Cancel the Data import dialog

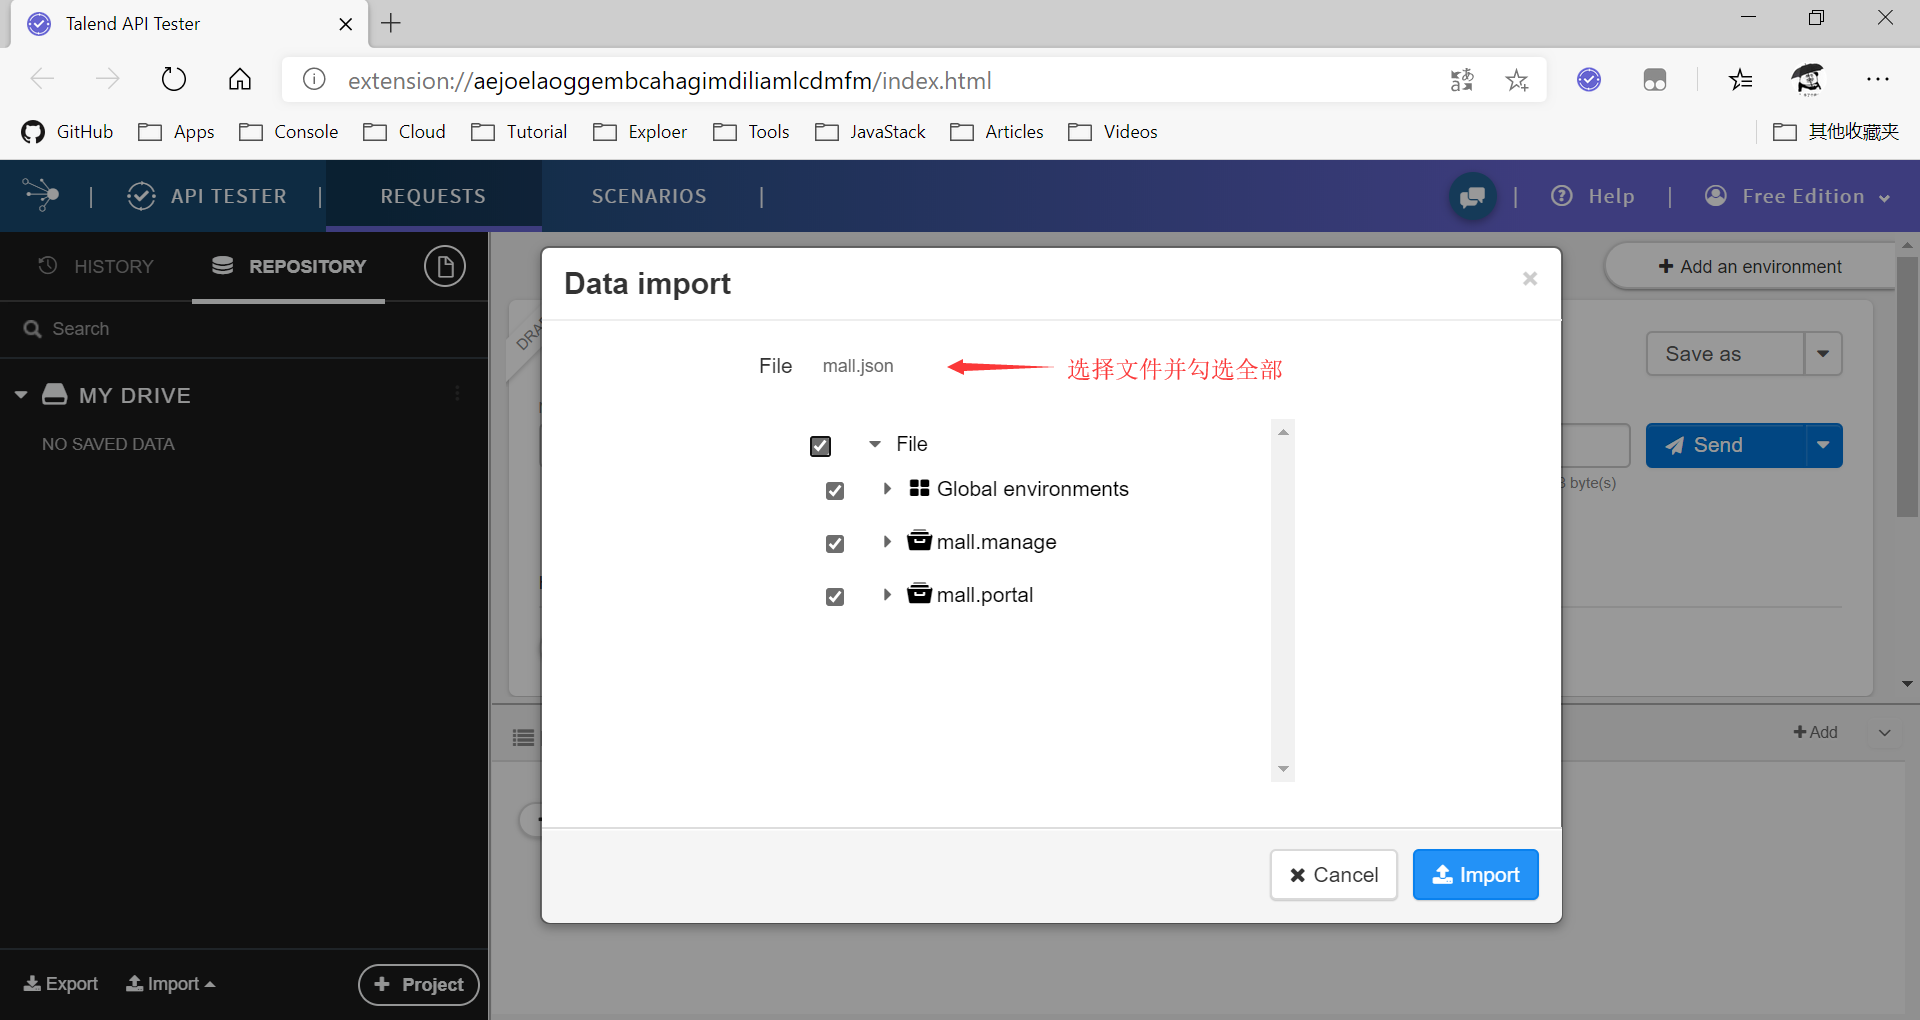point(1332,874)
